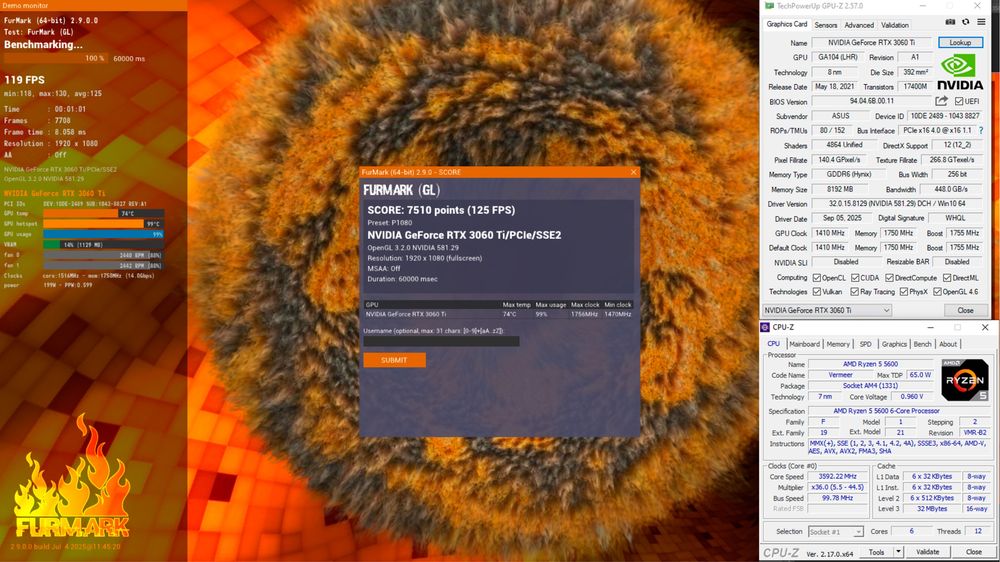This screenshot has width=1000, height=562.
Task: Click the Core Voltage 0.960 V value
Action: 911,397
